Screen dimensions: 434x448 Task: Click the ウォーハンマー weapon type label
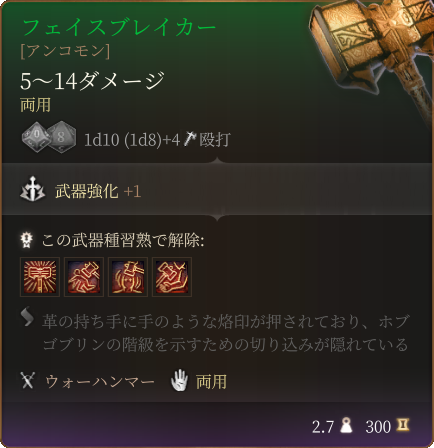click(x=100, y=381)
